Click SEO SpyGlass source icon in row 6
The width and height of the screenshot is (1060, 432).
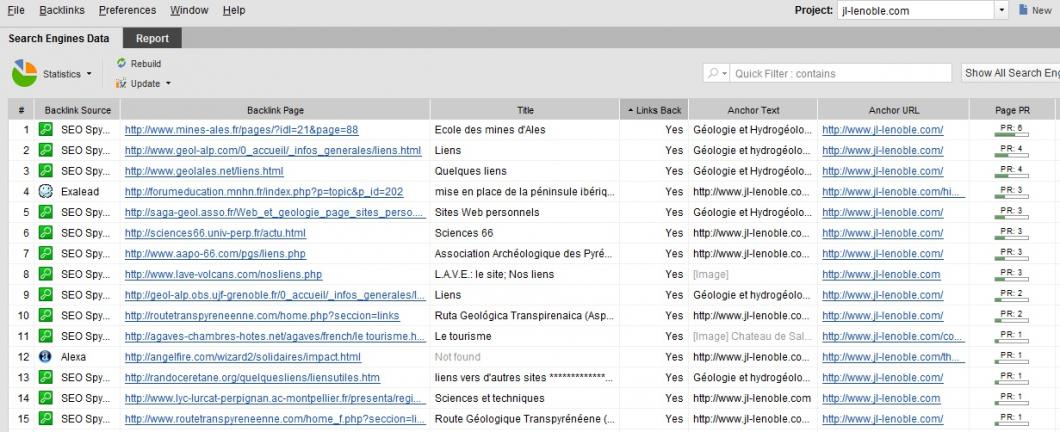coord(45,233)
